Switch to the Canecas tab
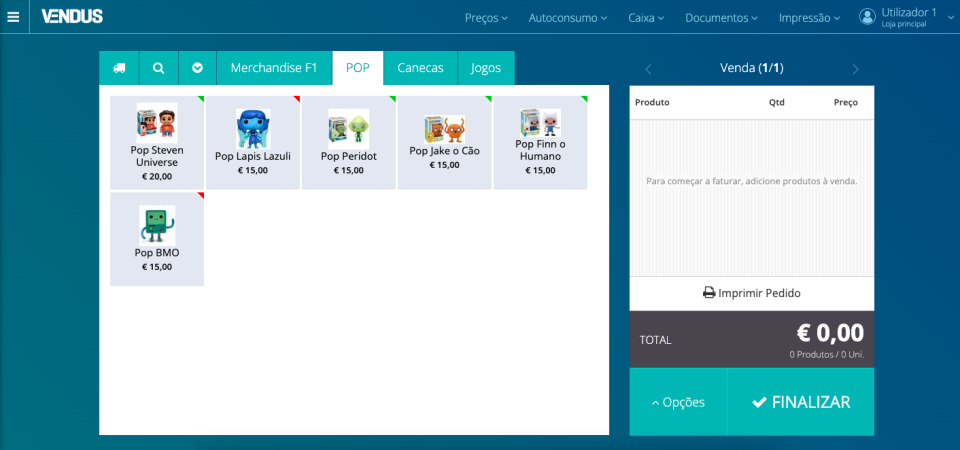The width and height of the screenshot is (960, 450). [420, 68]
